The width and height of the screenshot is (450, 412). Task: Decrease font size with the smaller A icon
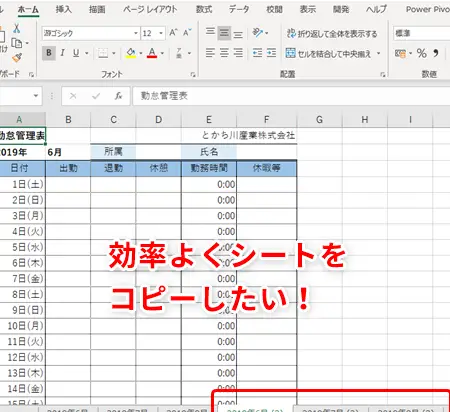coord(187,33)
